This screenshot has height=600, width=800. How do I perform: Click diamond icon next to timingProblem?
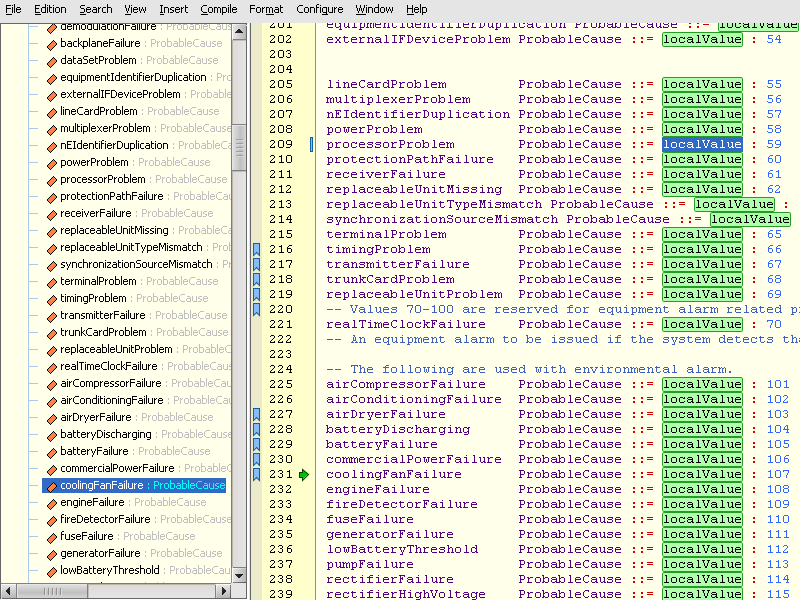click(x=52, y=300)
